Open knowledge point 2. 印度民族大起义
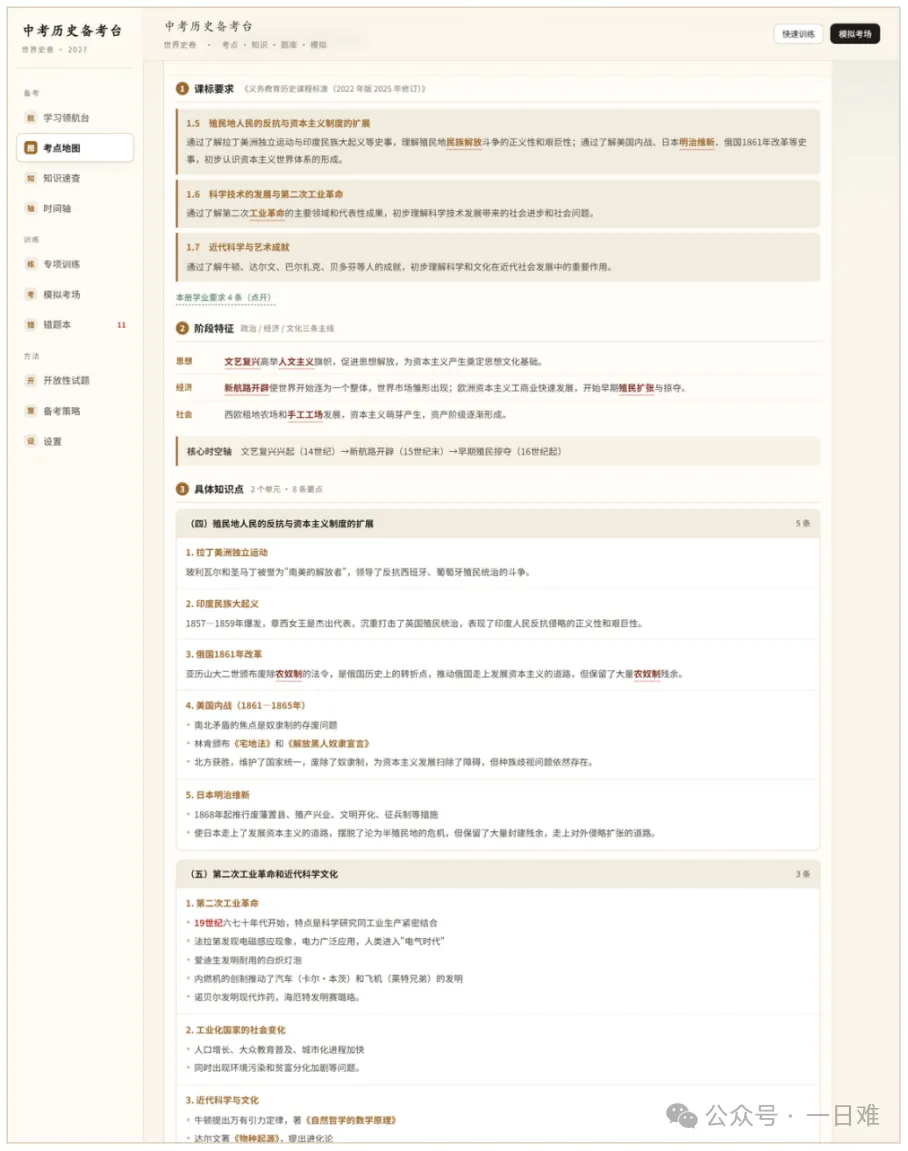Screen dimensions: 908x1151 click(222, 604)
